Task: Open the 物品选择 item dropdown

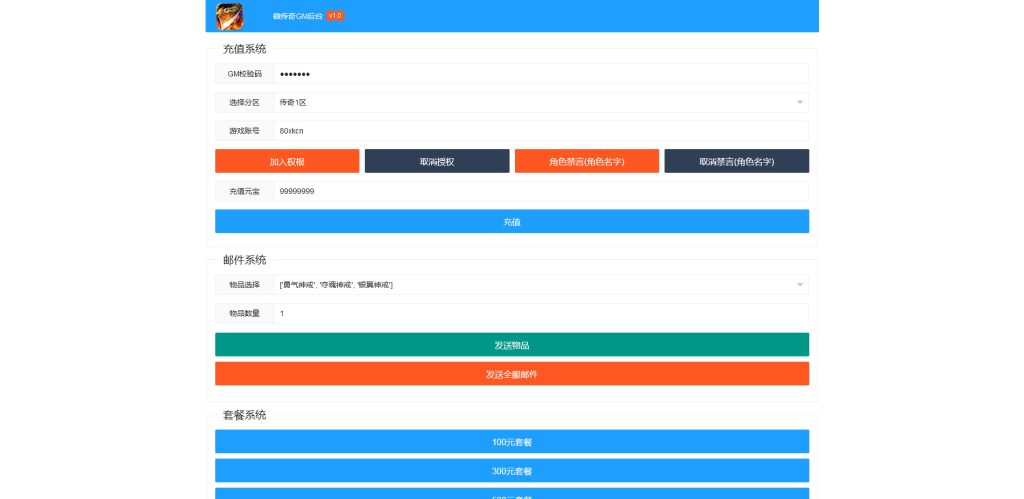Action: tap(541, 285)
